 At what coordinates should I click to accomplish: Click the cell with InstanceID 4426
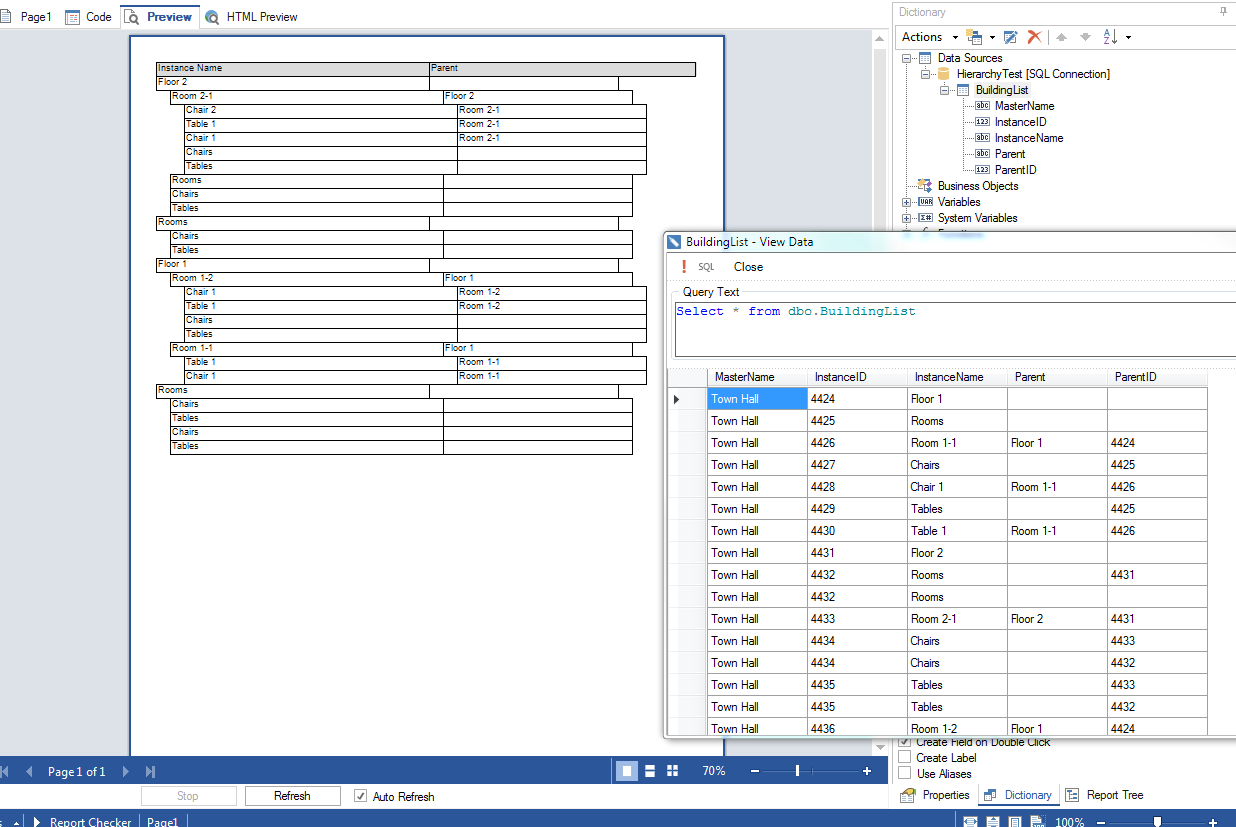(857, 443)
